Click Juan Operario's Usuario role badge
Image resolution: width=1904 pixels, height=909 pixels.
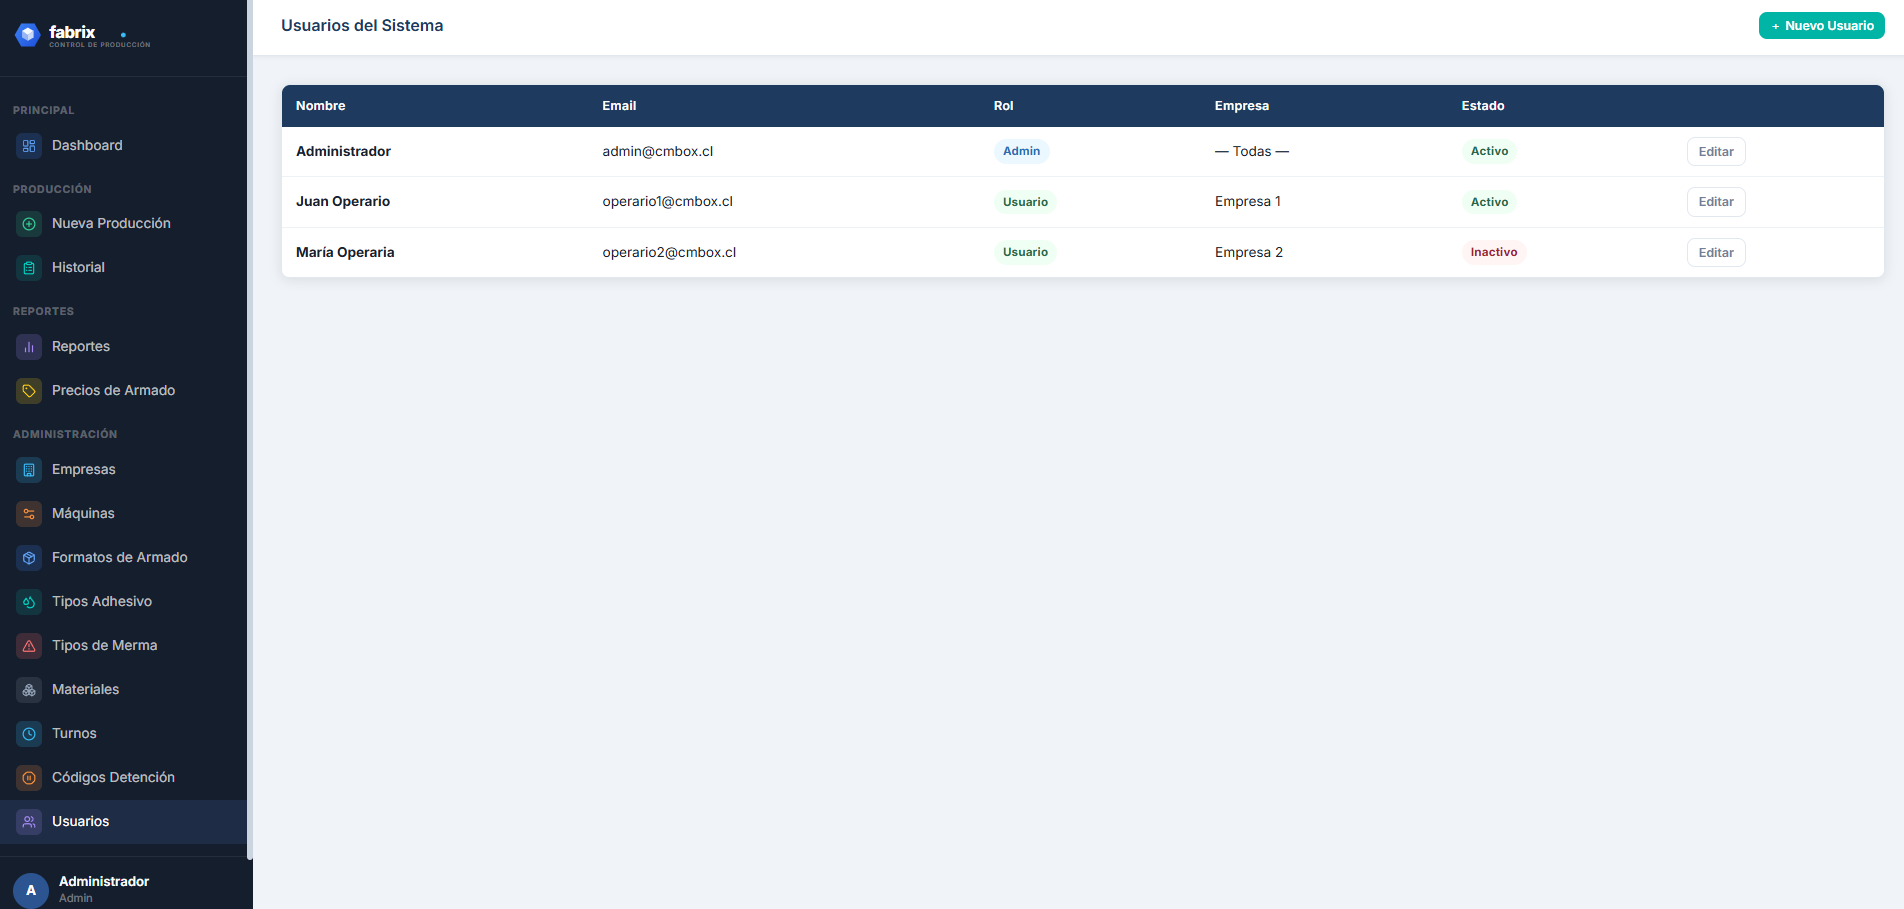click(x=1025, y=202)
